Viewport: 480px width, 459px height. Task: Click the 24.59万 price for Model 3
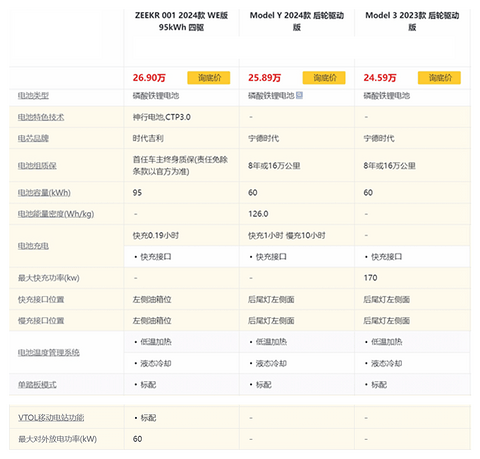(x=380, y=78)
